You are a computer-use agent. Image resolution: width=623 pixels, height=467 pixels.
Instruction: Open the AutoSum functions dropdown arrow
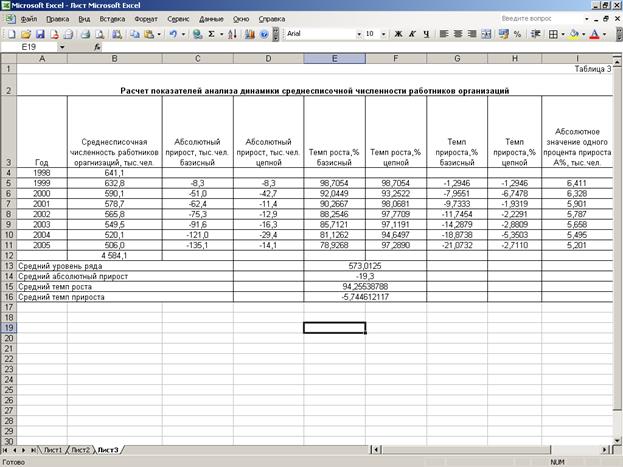click(x=221, y=34)
